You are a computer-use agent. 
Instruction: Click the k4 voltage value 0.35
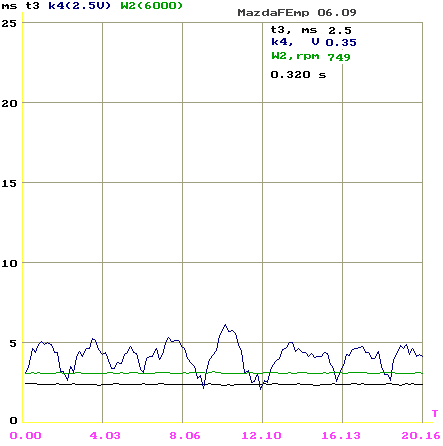point(341,43)
